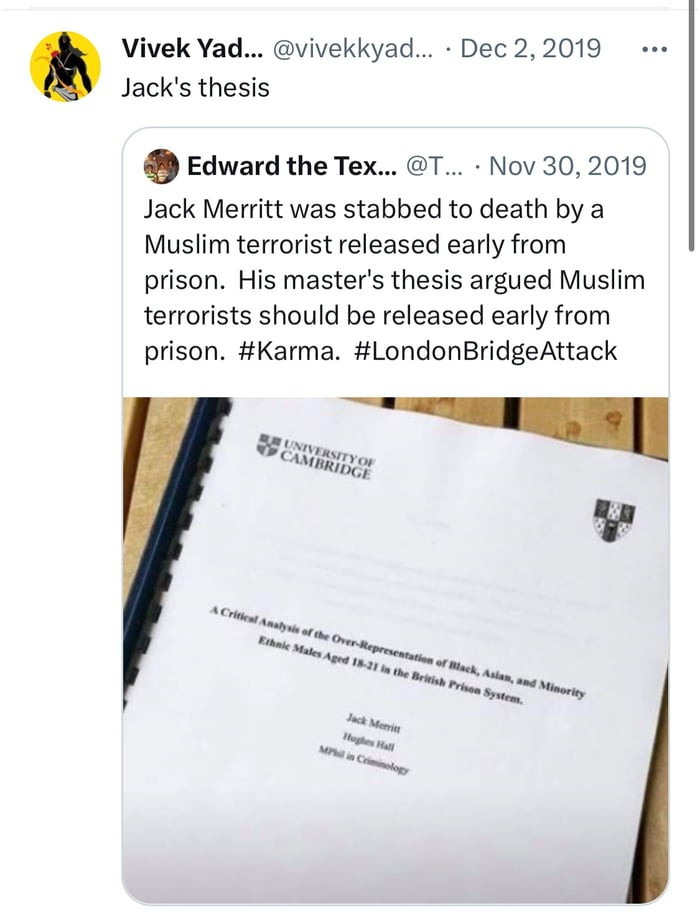Click the quoted tweet's @T... handle

420,166
